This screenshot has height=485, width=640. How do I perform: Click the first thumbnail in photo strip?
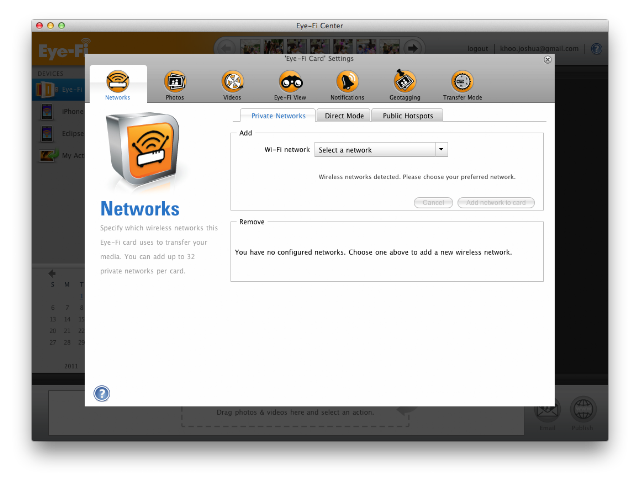point(251,48)
